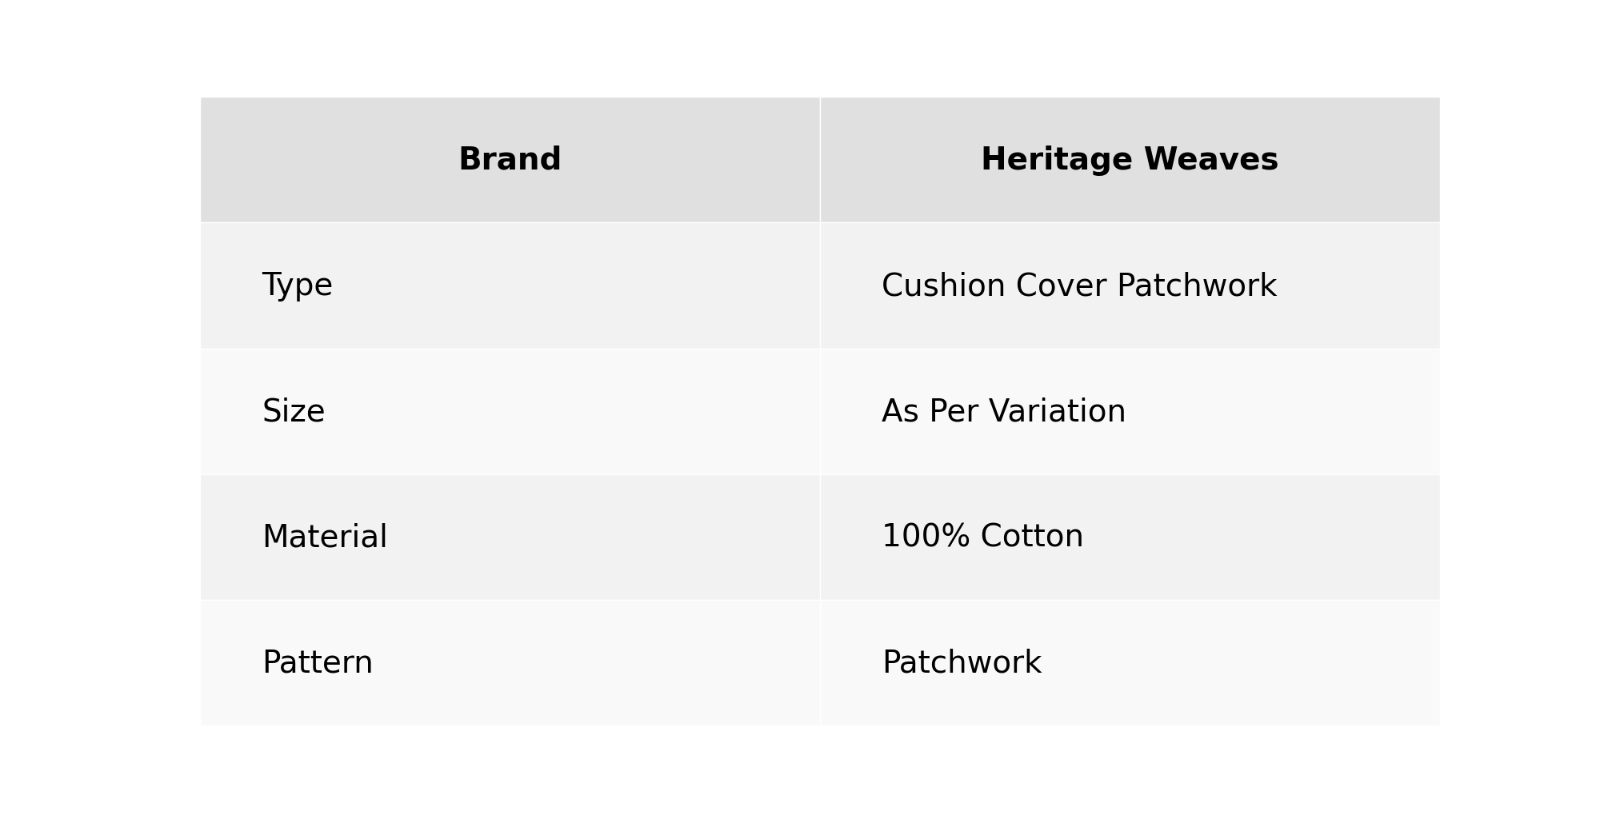This screenshot has width=1600, height=815.
Task: Click the Size label cell
Action: click(293, 411)
